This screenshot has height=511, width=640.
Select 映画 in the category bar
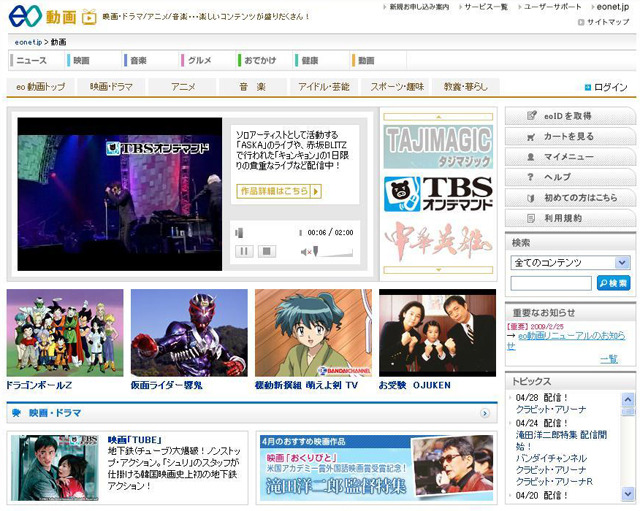point(81,60)
